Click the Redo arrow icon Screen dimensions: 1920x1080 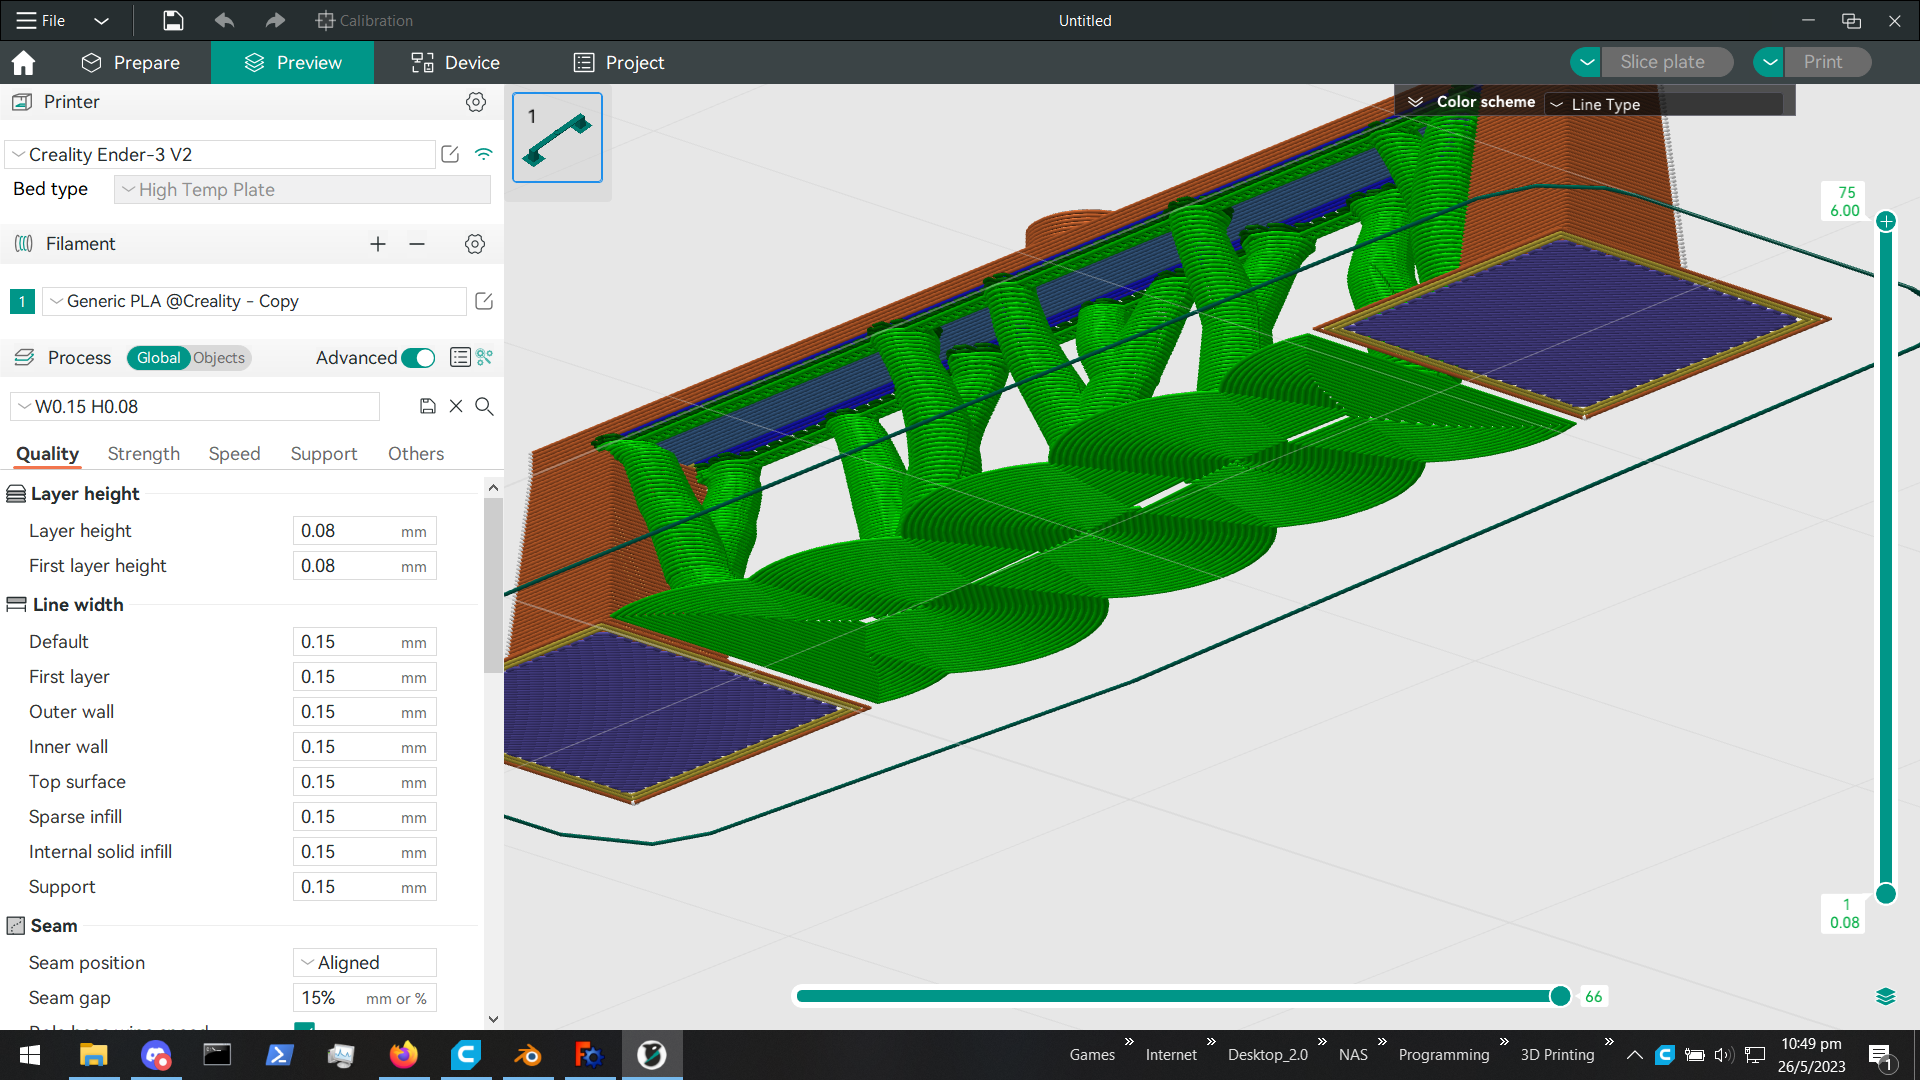point(274,20)
